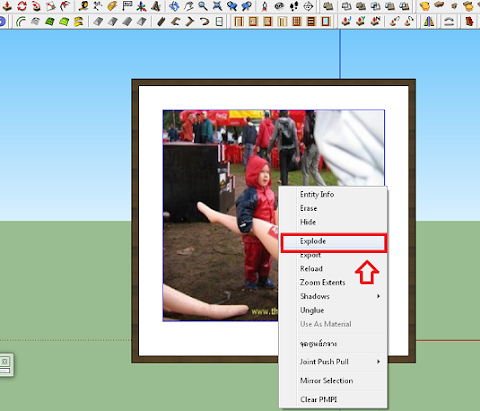Select the Push/Pull tool

tap(7, 6)
